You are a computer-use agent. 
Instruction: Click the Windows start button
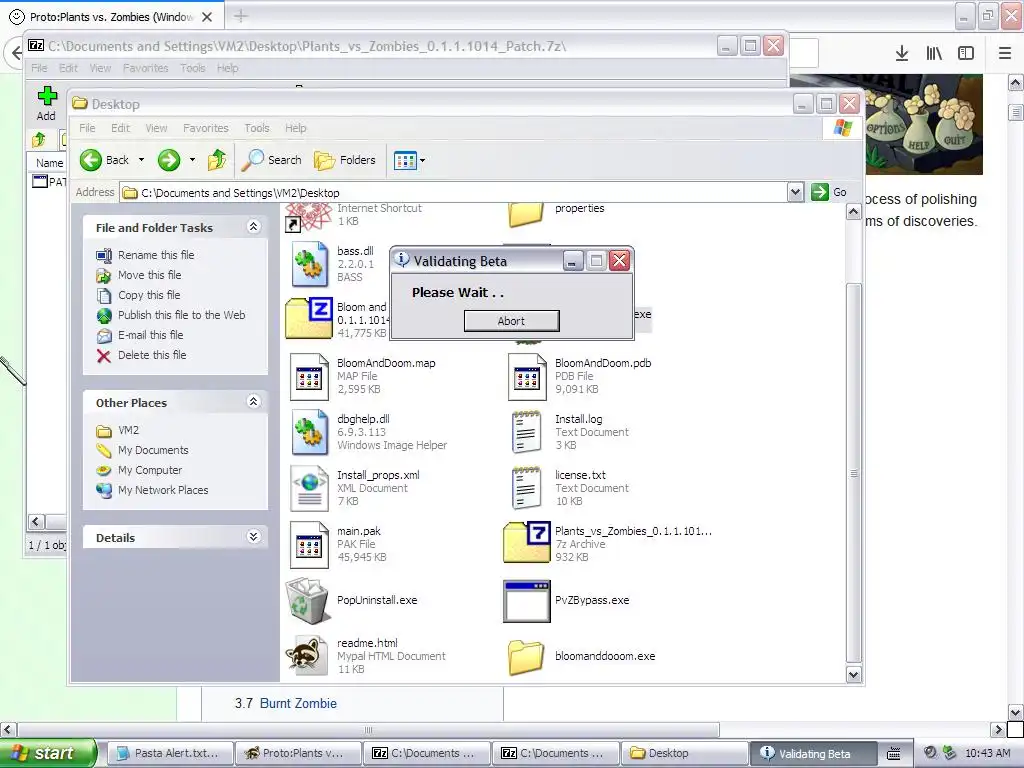tap(48, 753)
